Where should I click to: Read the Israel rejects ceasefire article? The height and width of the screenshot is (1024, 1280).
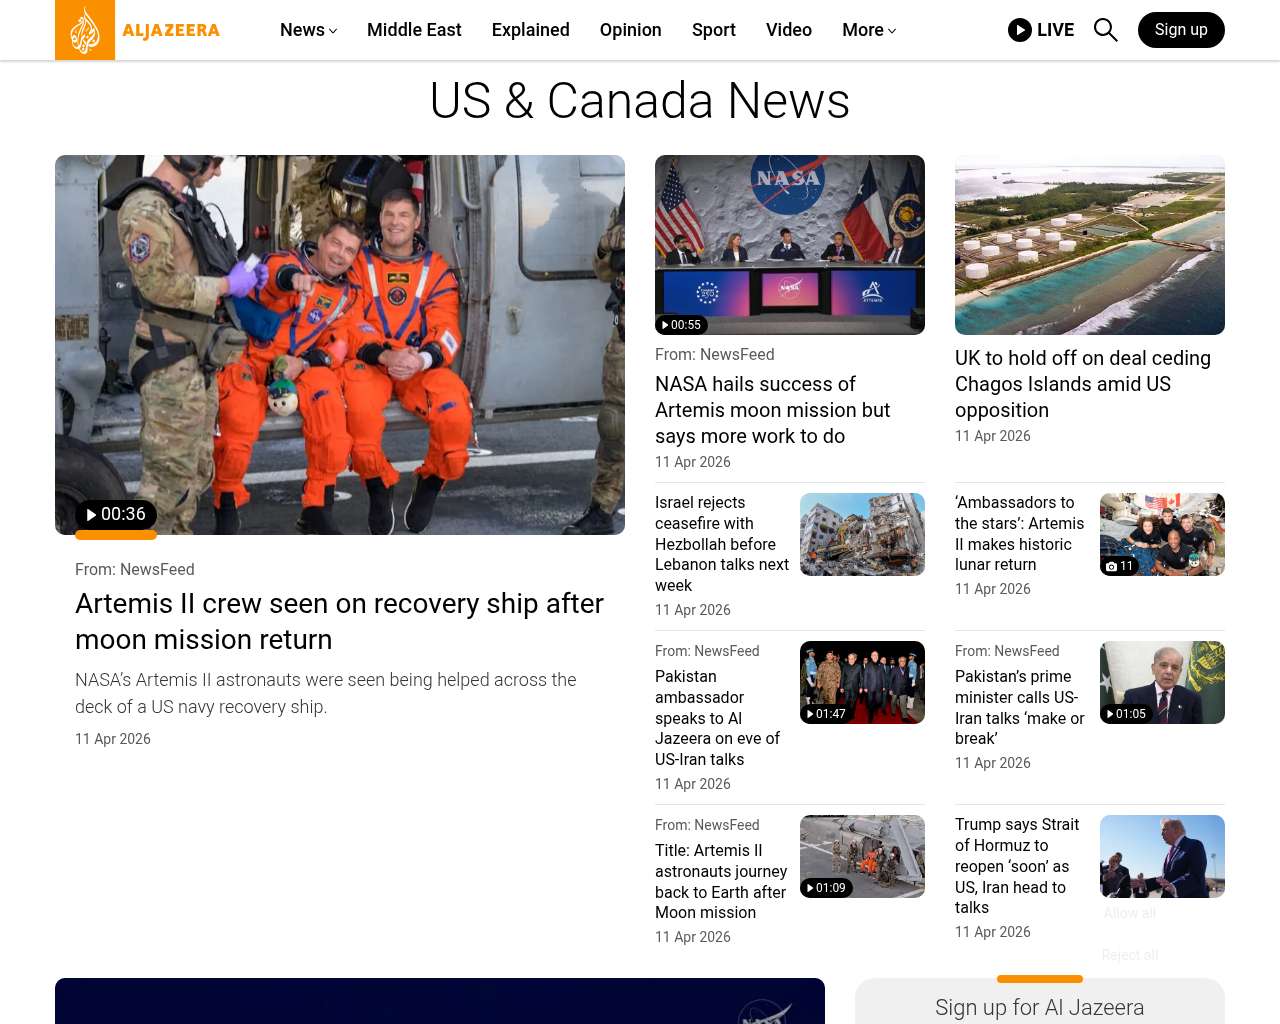(721, 544)
